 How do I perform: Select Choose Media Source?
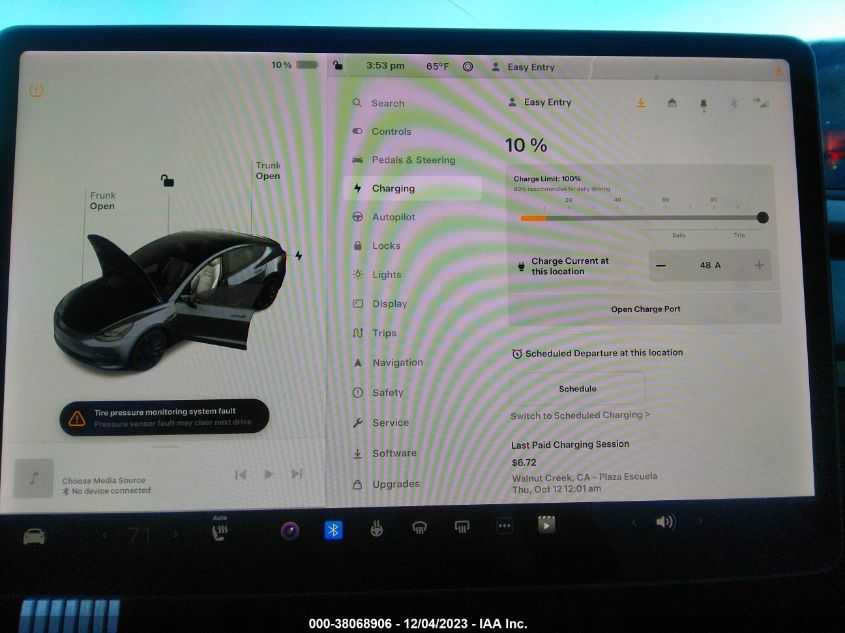point(103,480)
